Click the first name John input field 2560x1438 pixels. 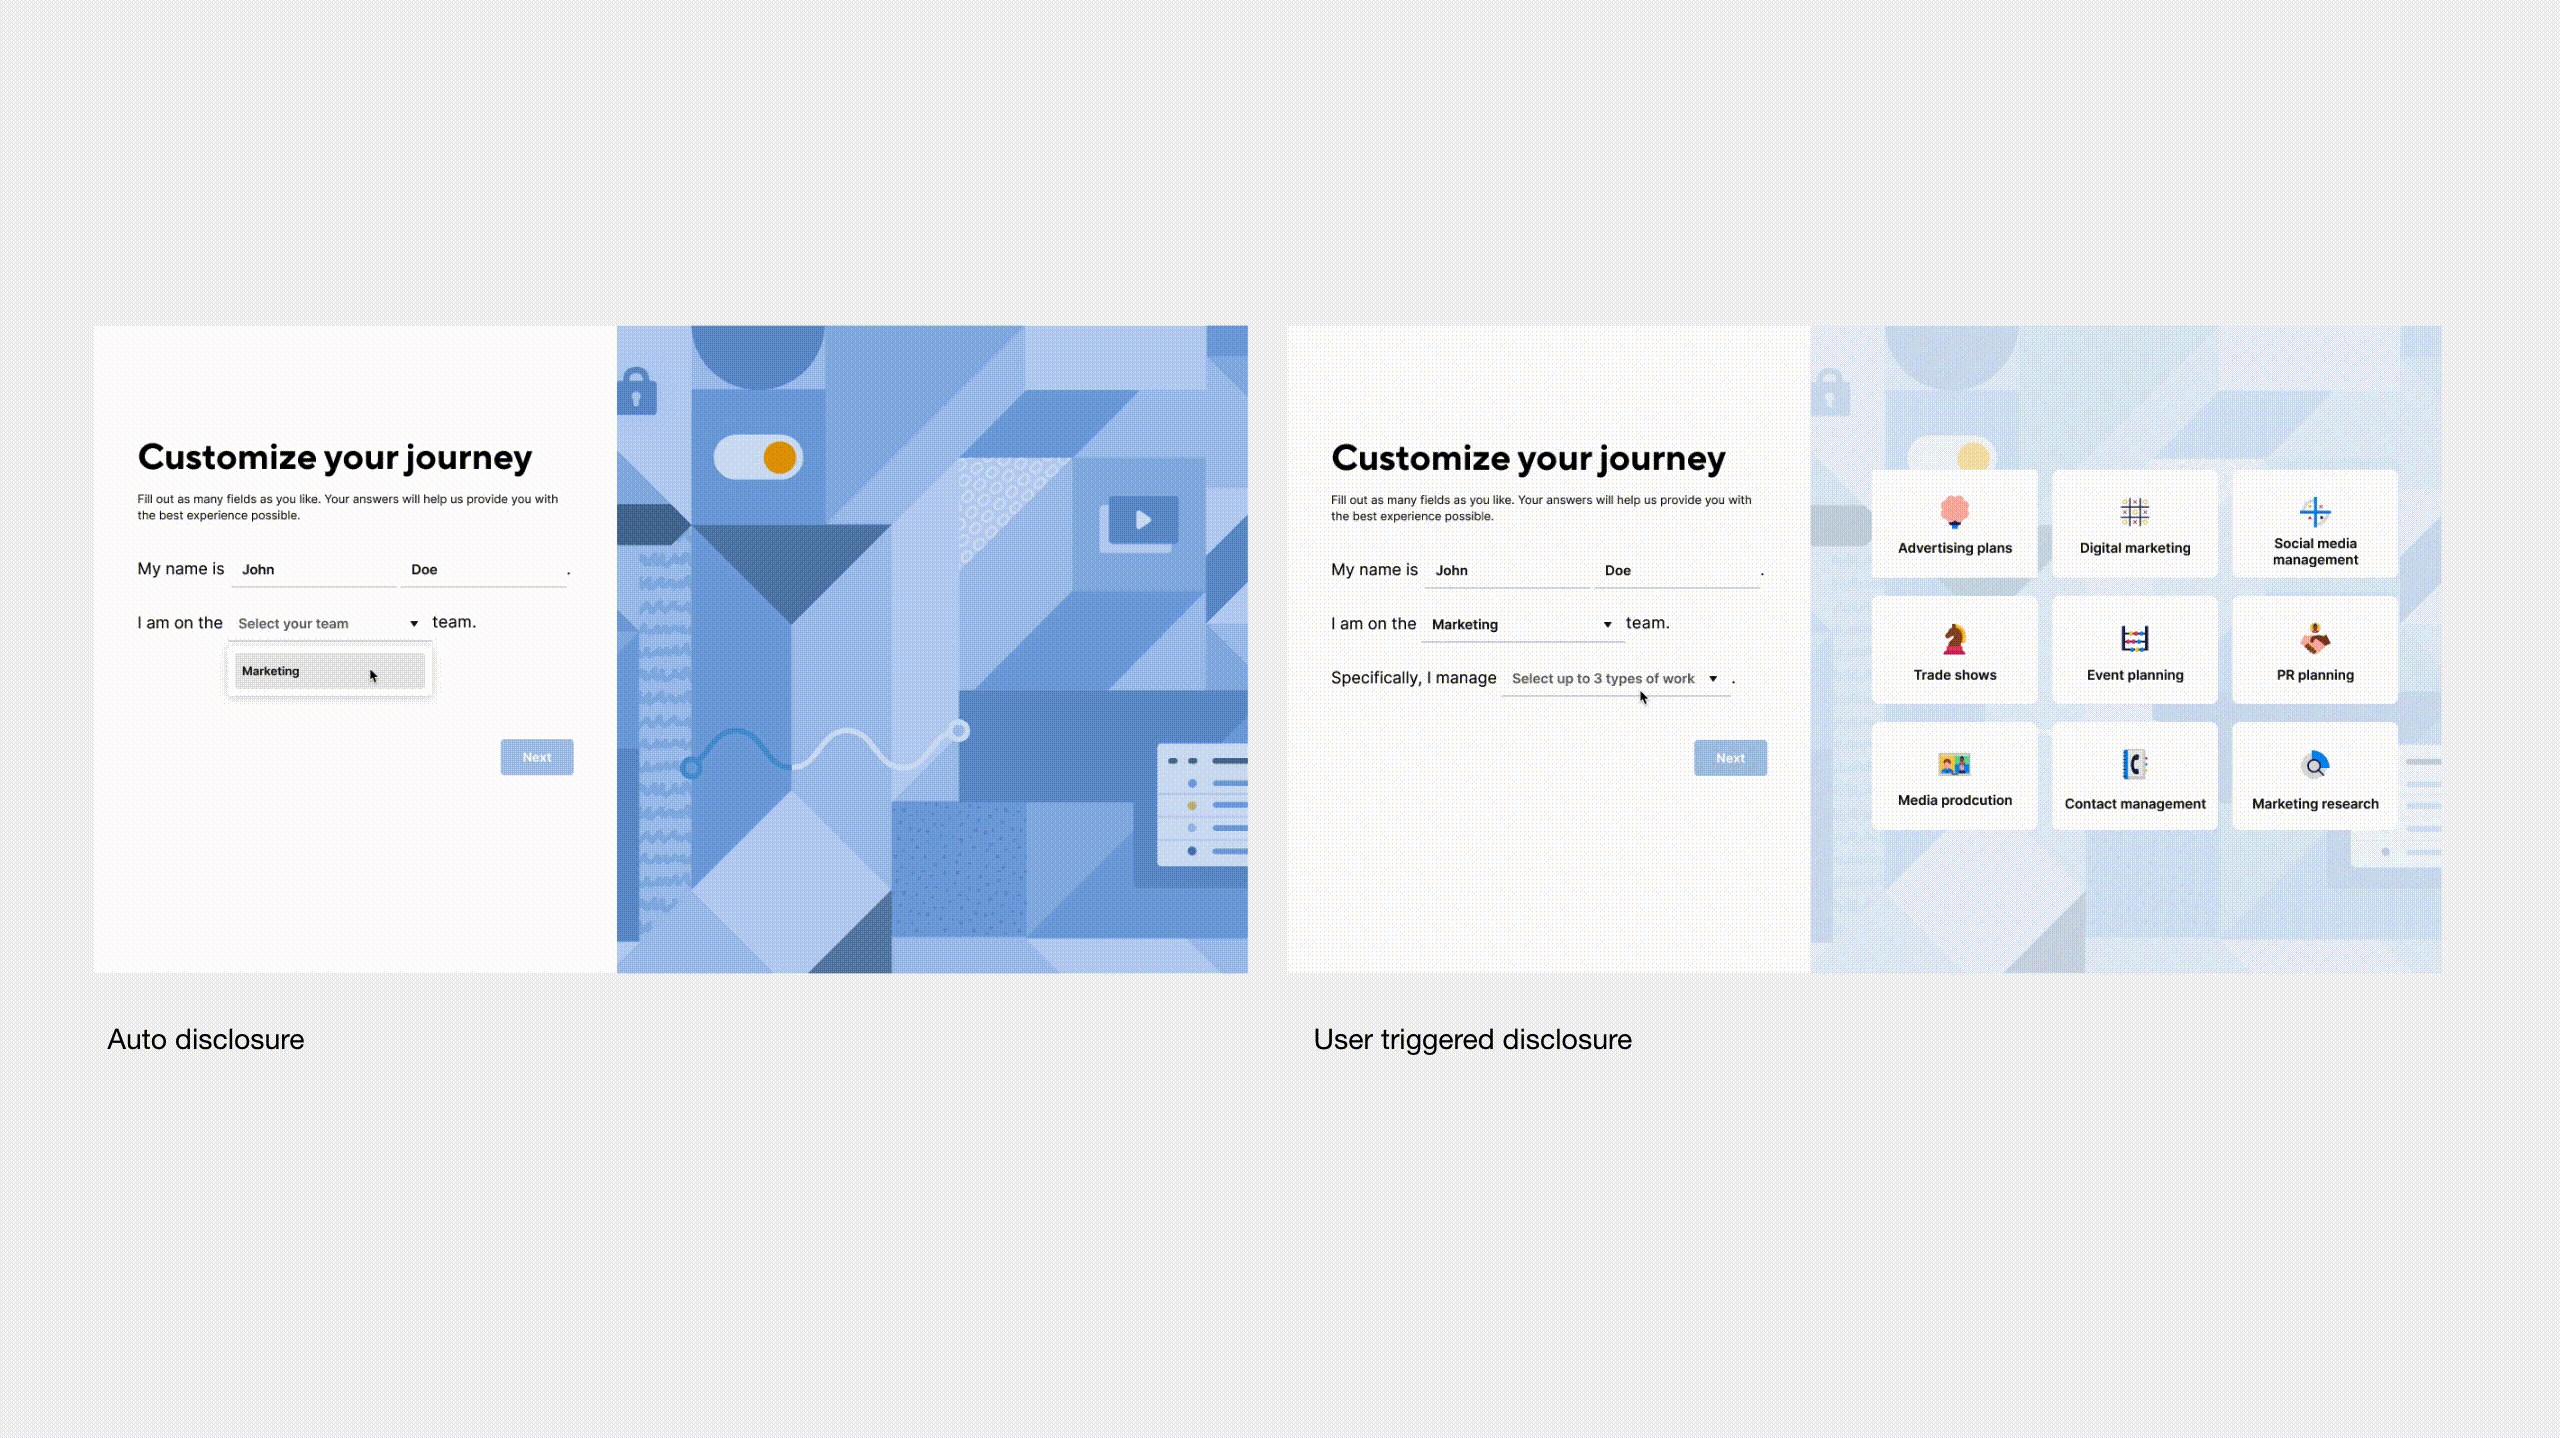(x=315, y=568)
